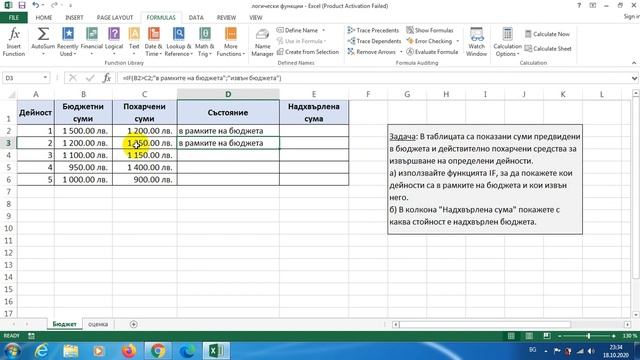This screenshot has width=640, height=360.
Task: Click Calculate Sheet
Action: pyautogui.click(x=548, y=49)
